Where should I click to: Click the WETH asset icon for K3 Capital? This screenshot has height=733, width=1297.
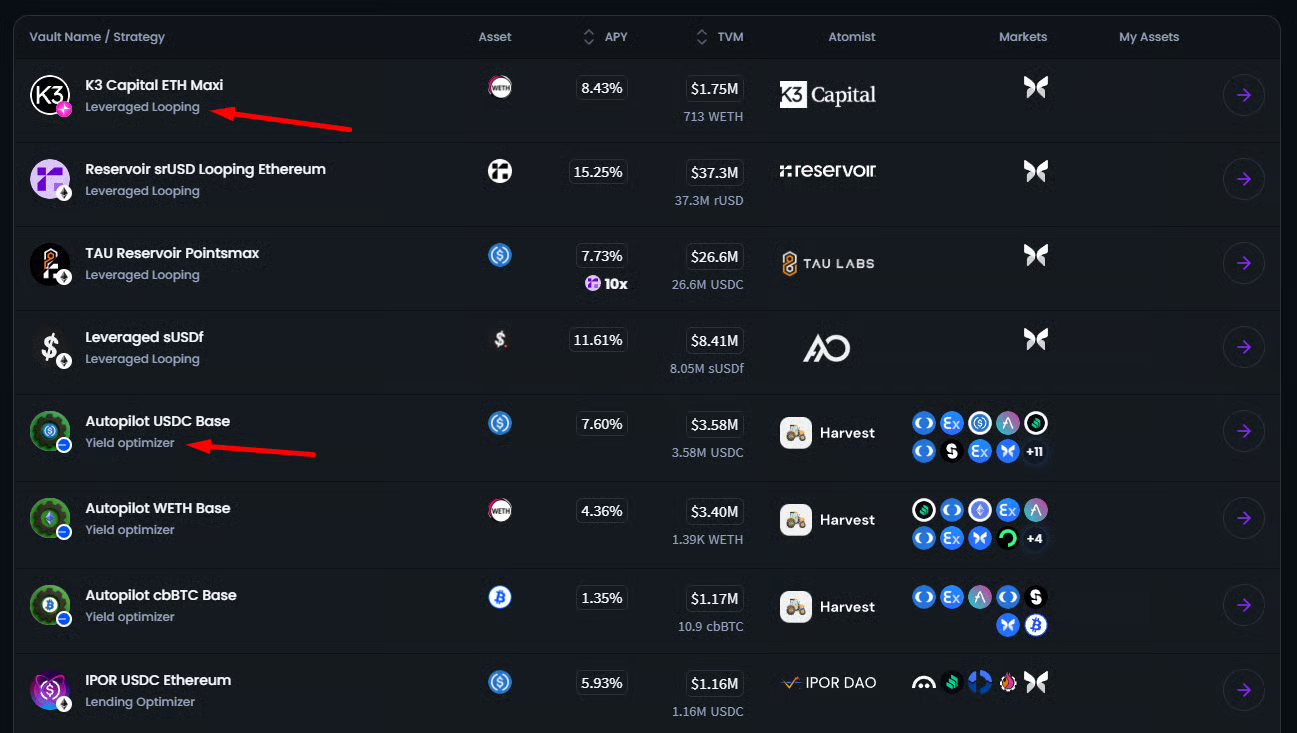(500, 87)
